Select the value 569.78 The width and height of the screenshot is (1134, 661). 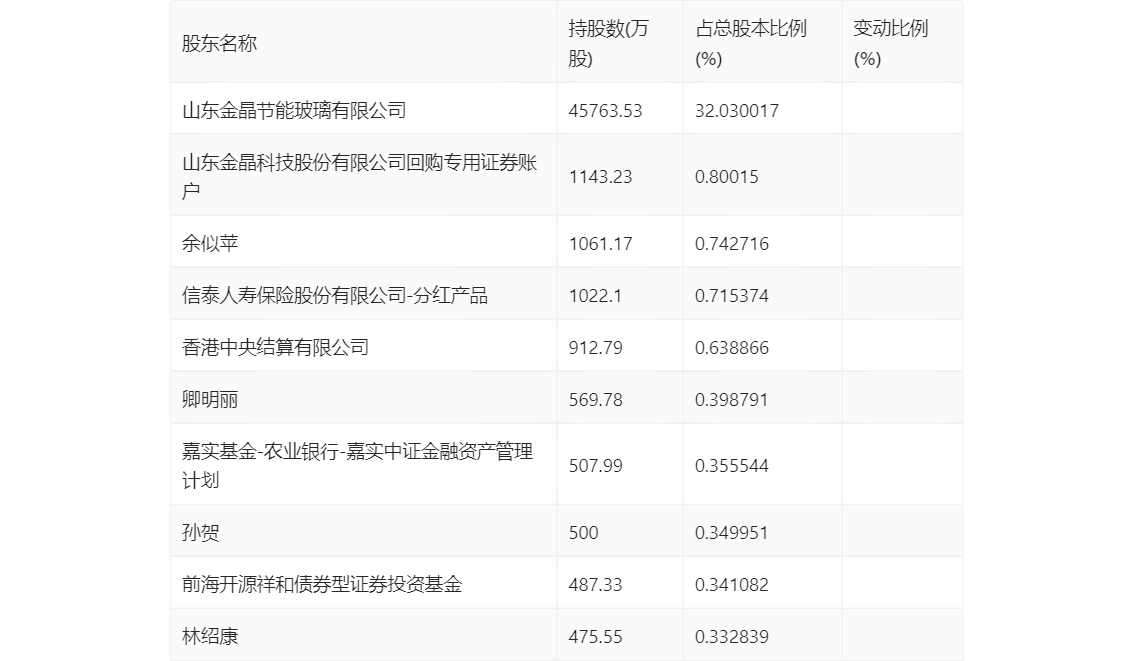pyautogui.click(x=595, y=400)
